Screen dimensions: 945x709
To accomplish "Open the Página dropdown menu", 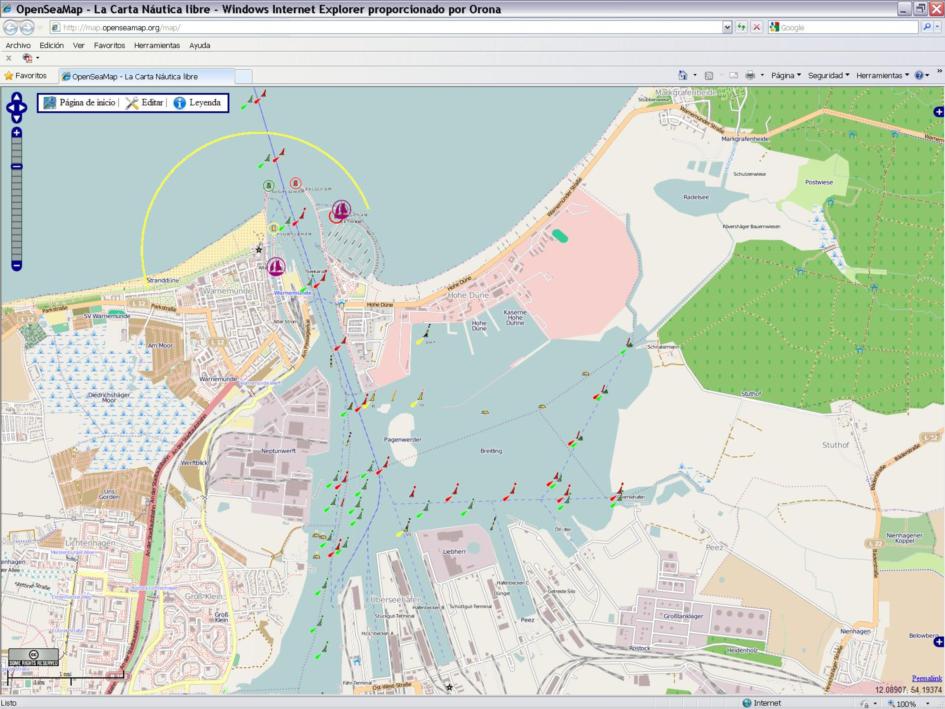I will (782, 75).
